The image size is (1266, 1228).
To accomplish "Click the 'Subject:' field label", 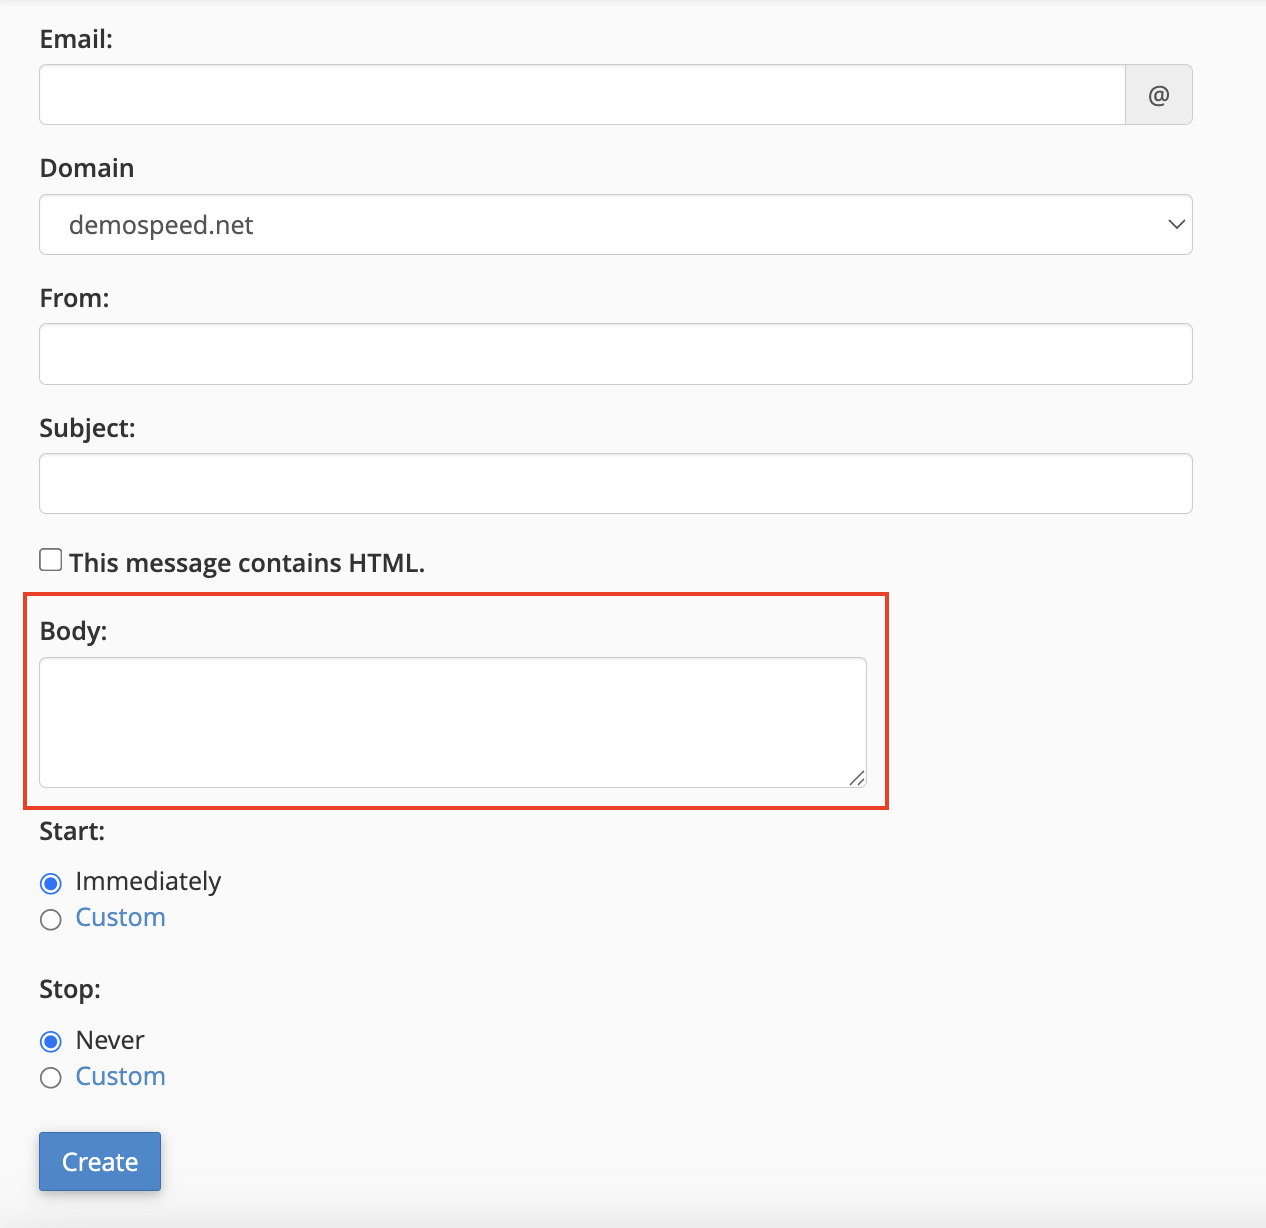I will 87,428.
